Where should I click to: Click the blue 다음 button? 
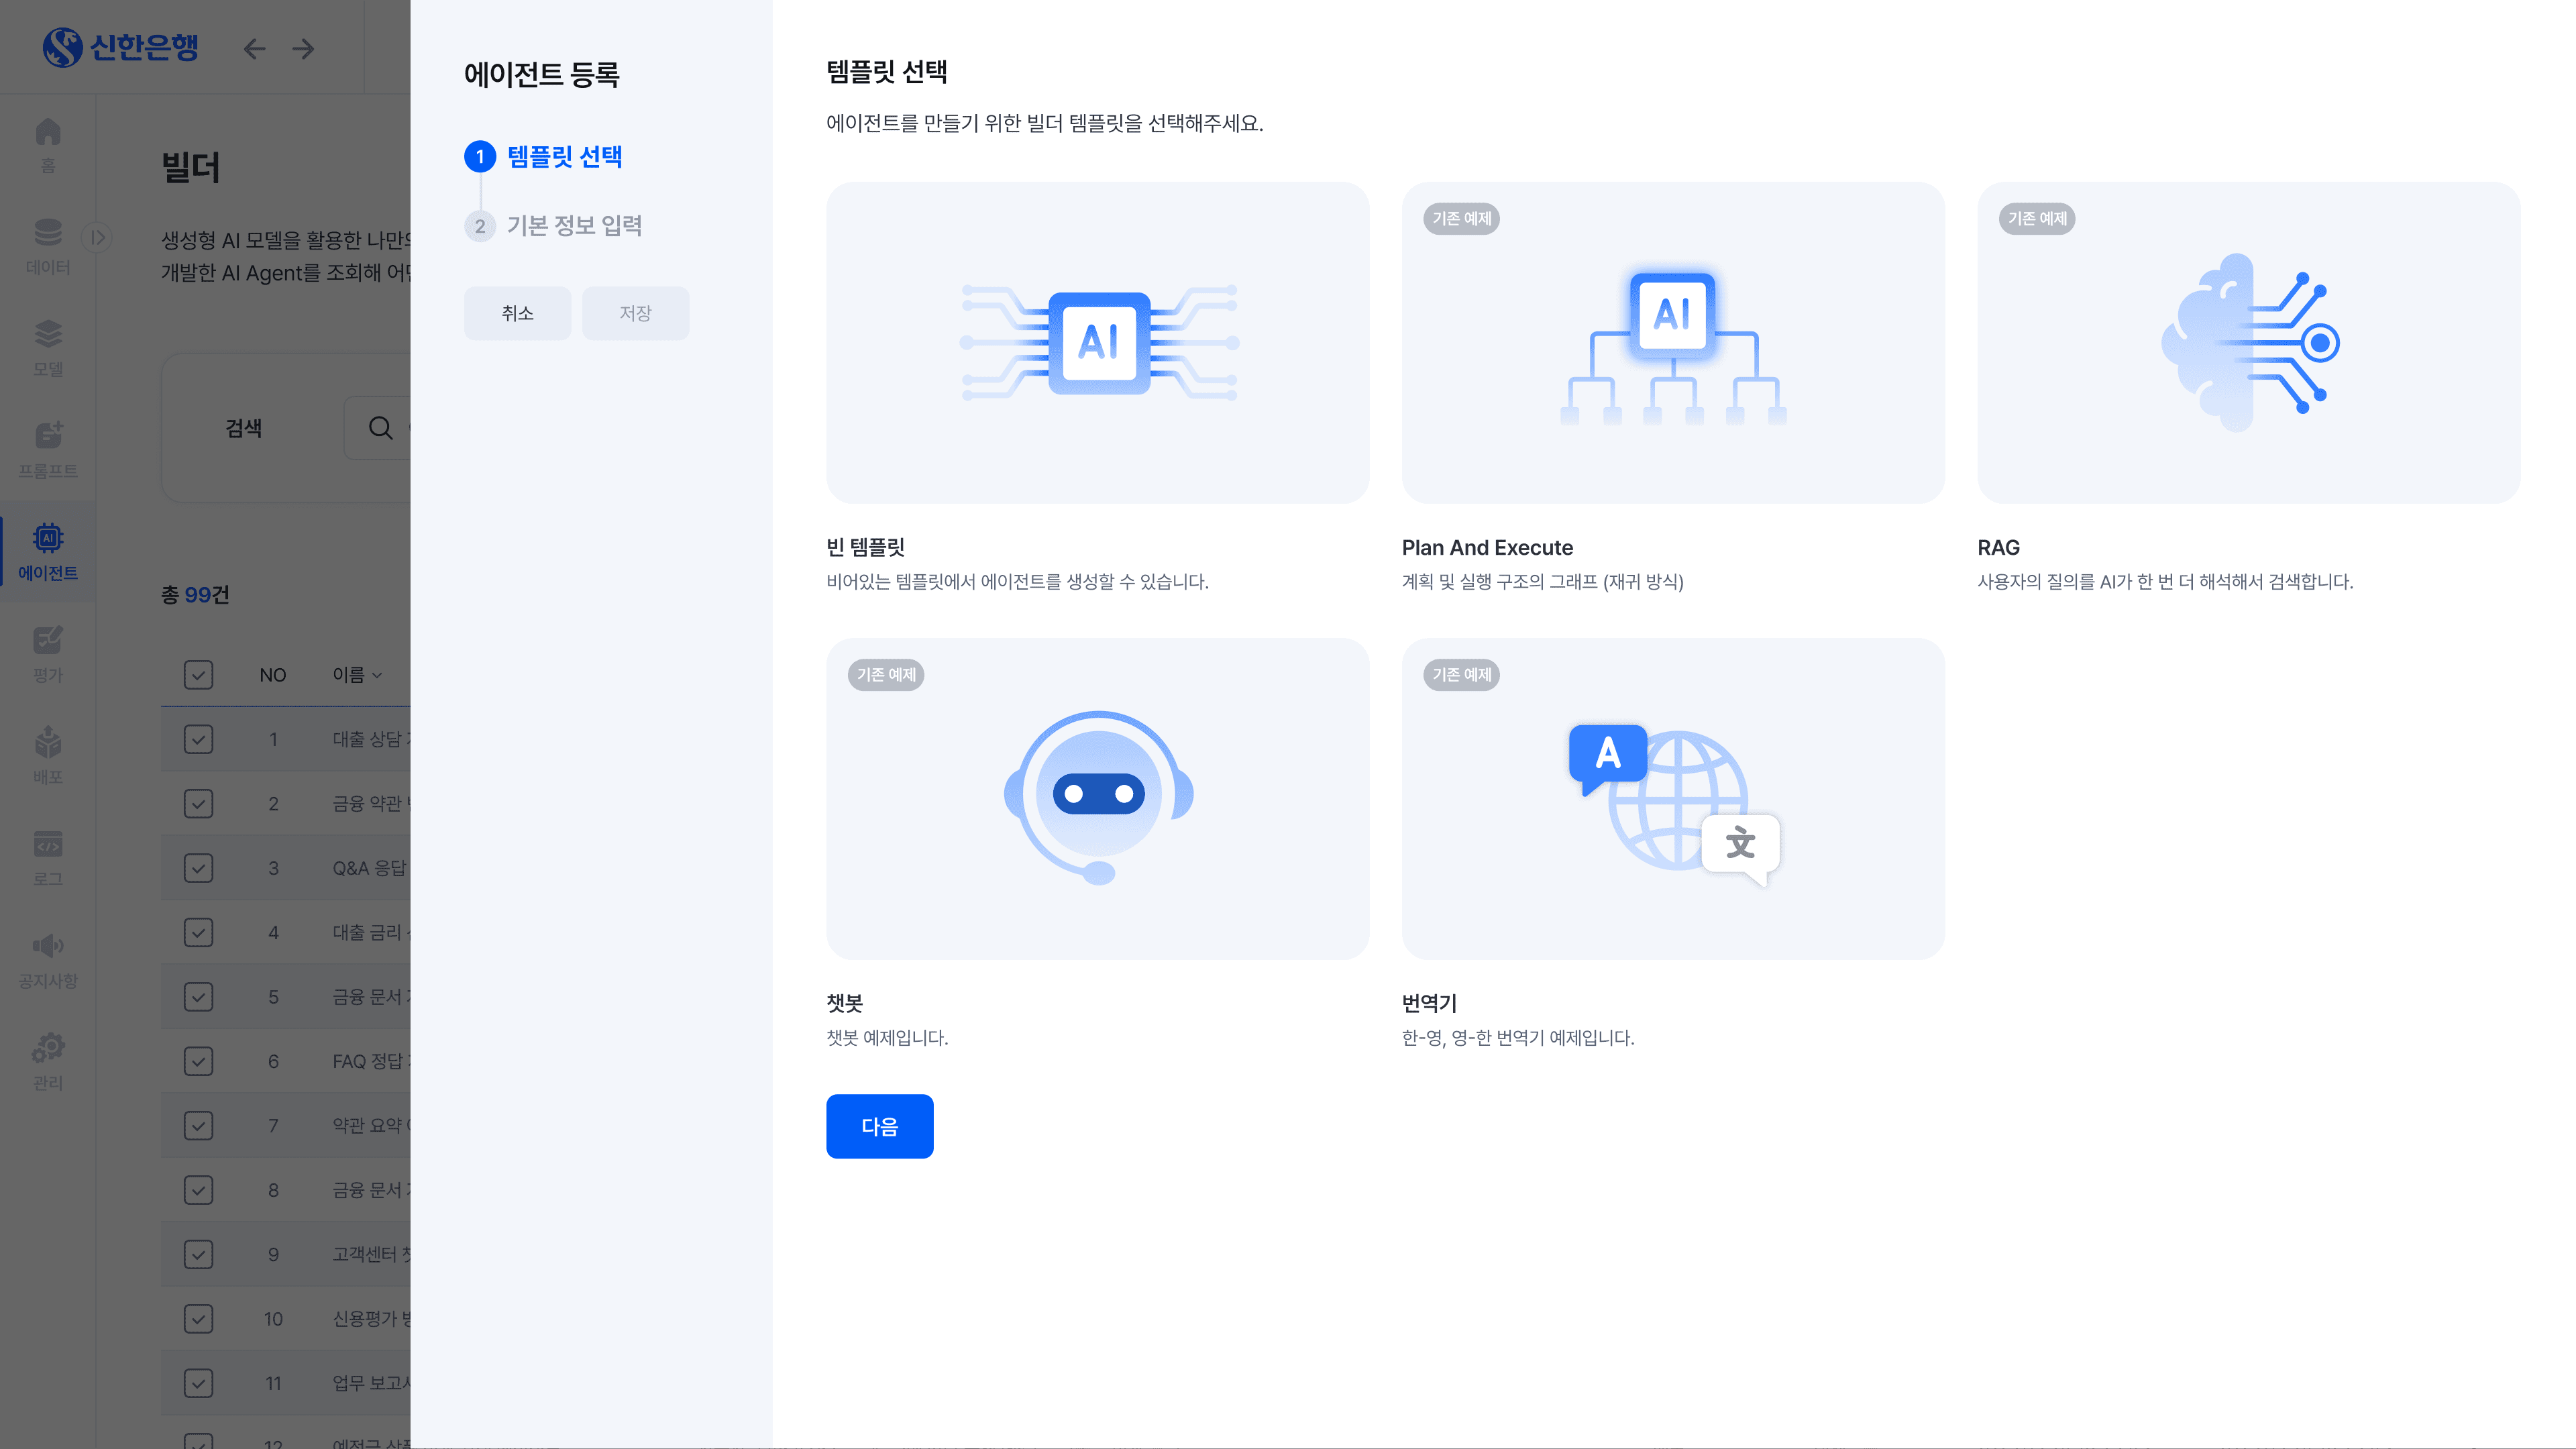coord(879,1126)
